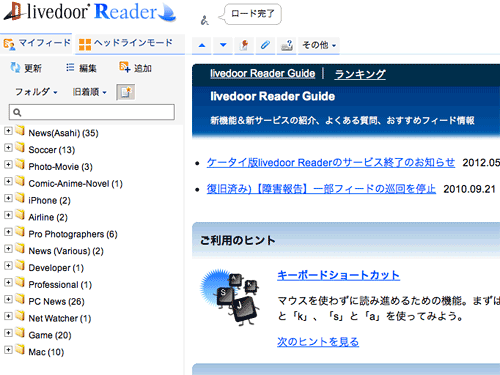
Task: Open keyboard help icon in toolbar
Action: pyautogui.click(x=287, y=45)
